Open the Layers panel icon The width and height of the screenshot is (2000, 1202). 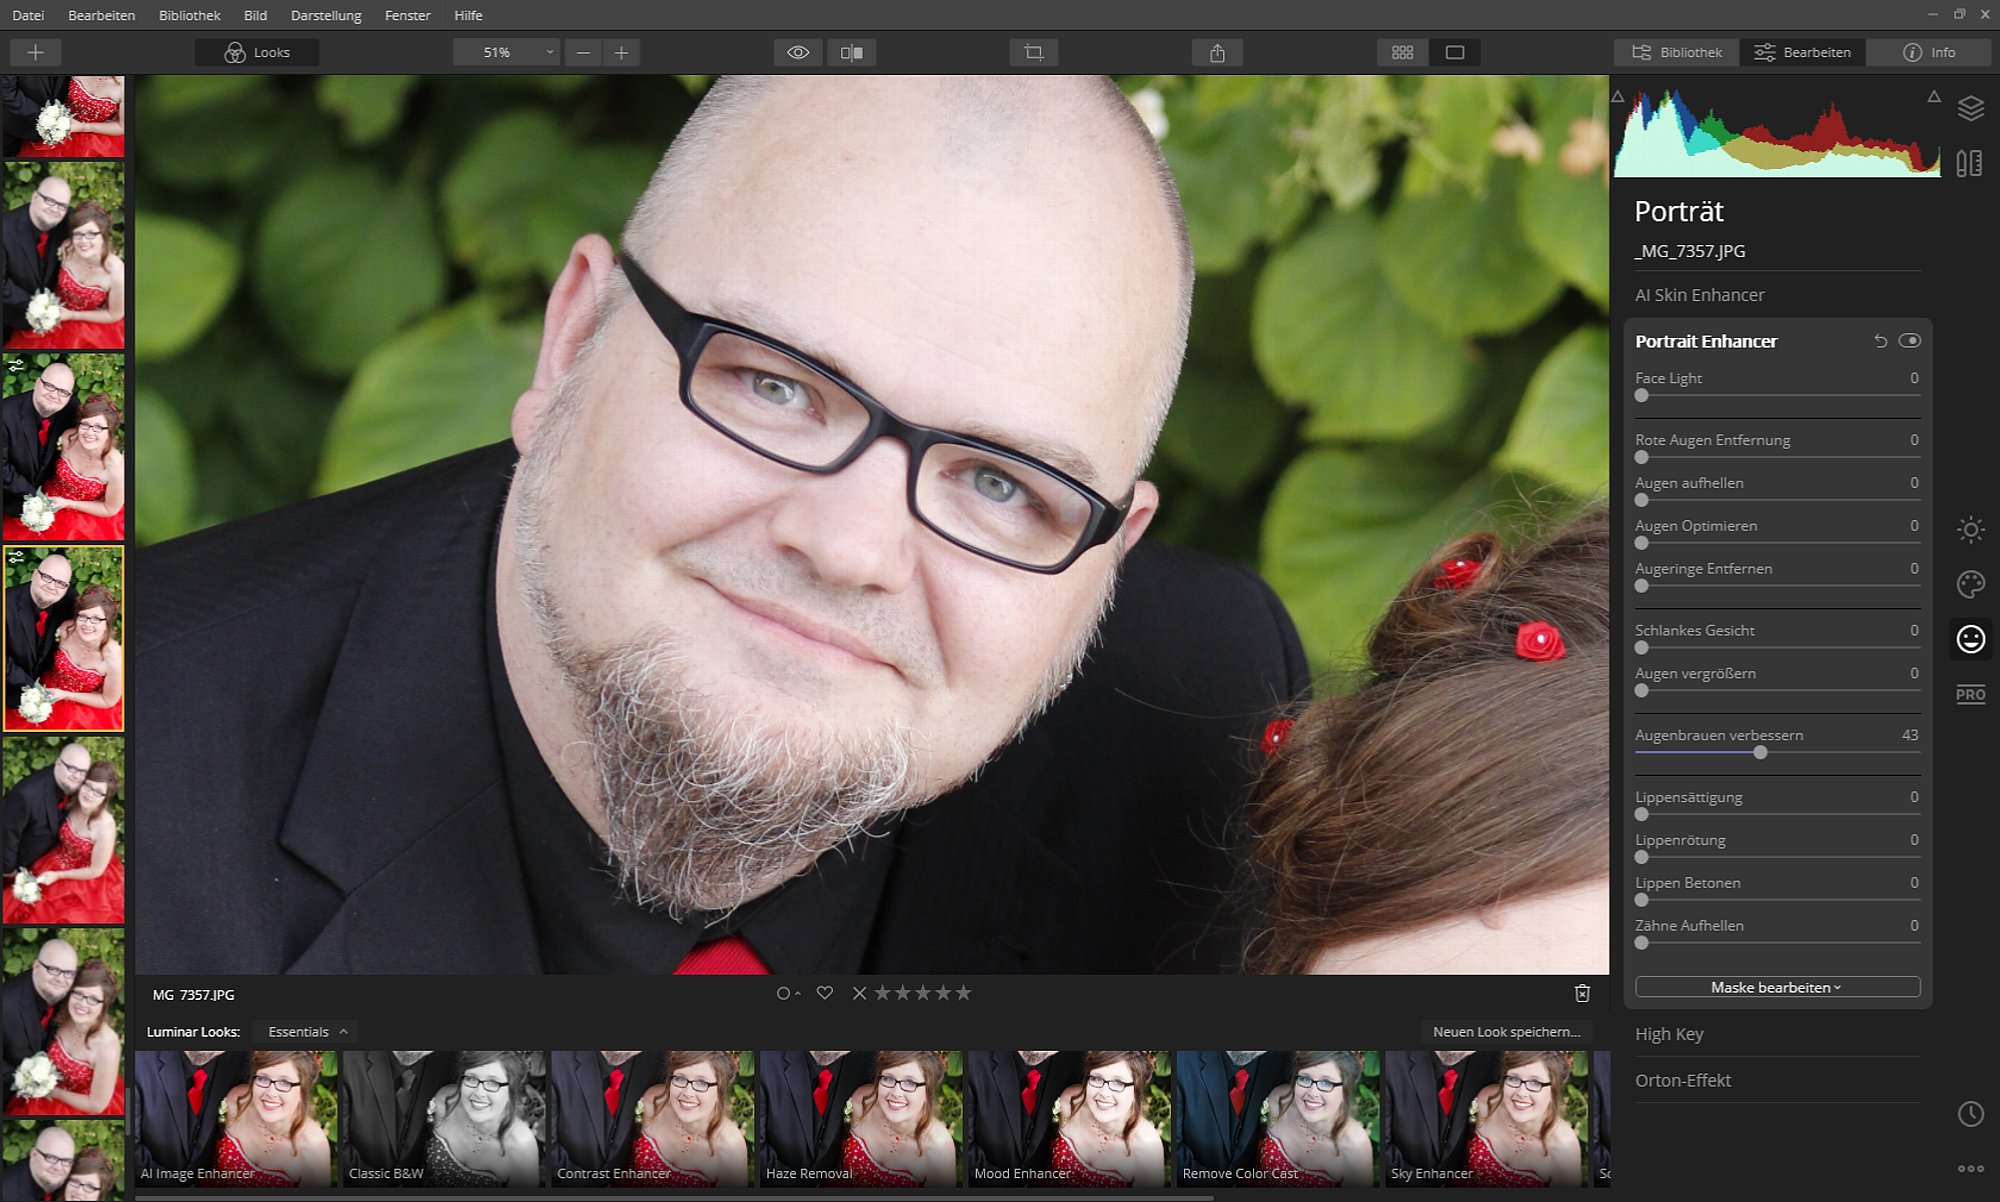coord(1970,108)
